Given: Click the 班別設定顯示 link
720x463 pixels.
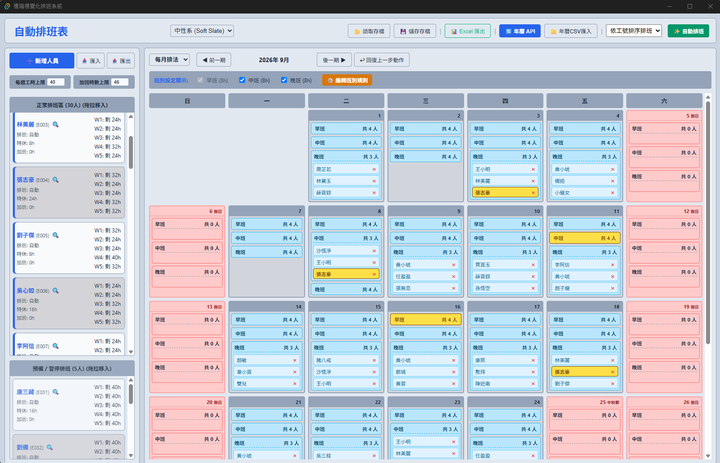Looking at the screenshot, I should (x=171, y=80).
